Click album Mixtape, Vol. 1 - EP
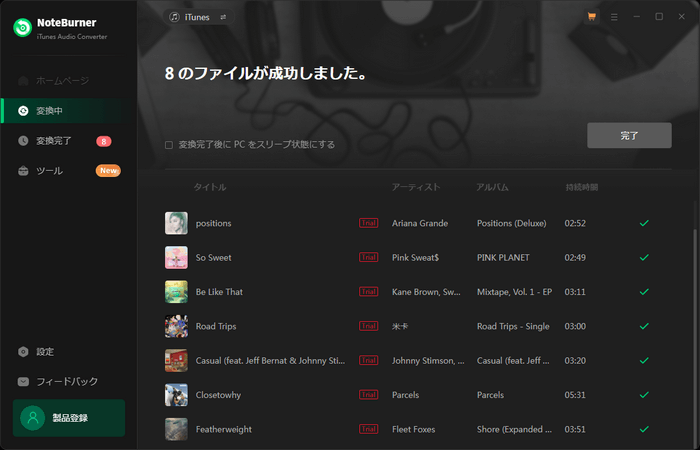This screenshot has height=450, width=700. point(514,292)
